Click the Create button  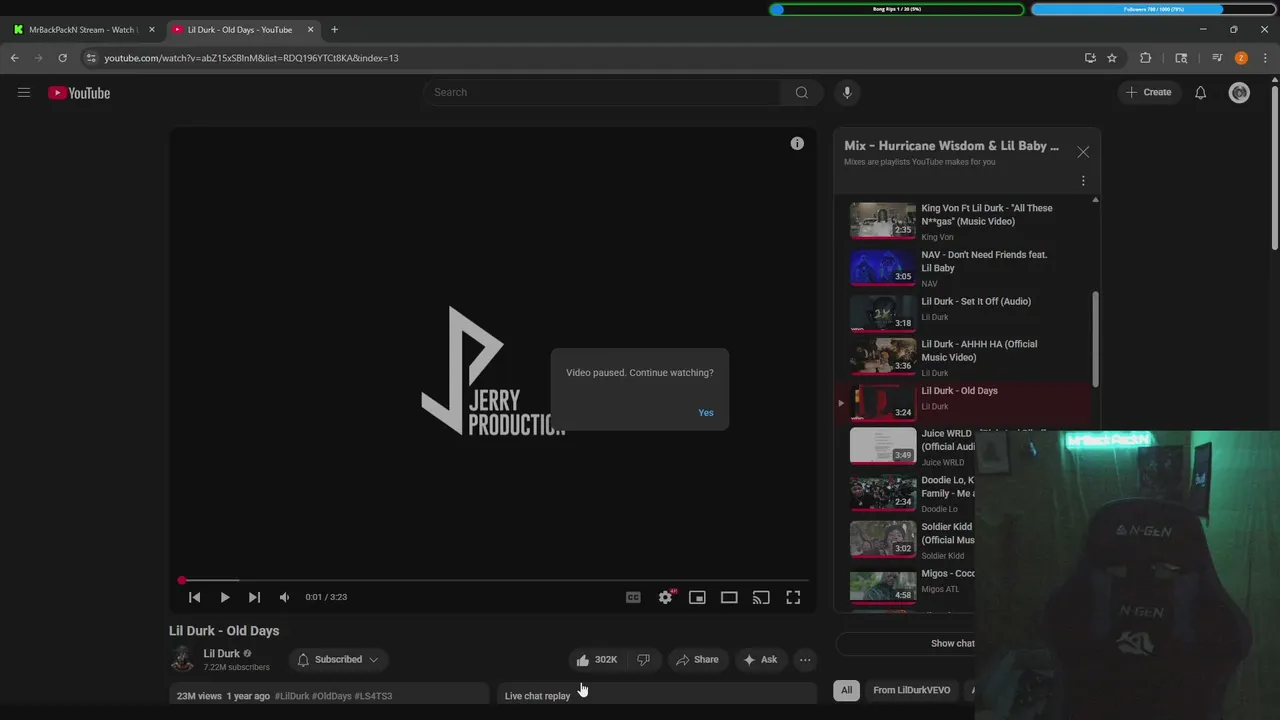(x=1148, y=92)
